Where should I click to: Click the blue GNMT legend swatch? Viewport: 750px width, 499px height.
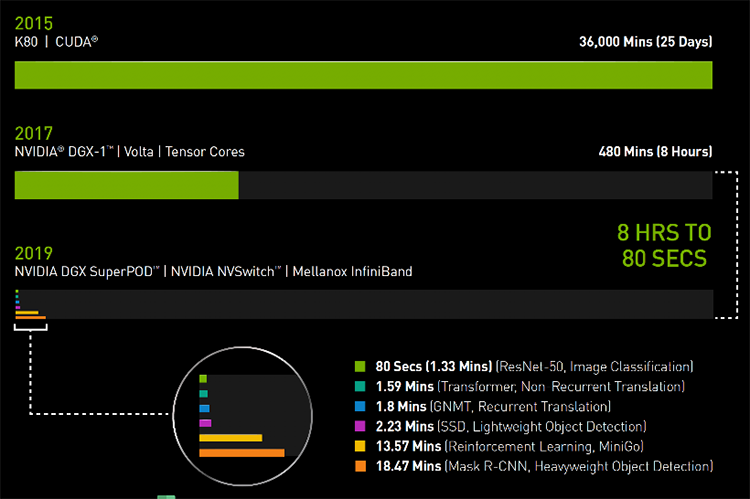pos(360,406)
